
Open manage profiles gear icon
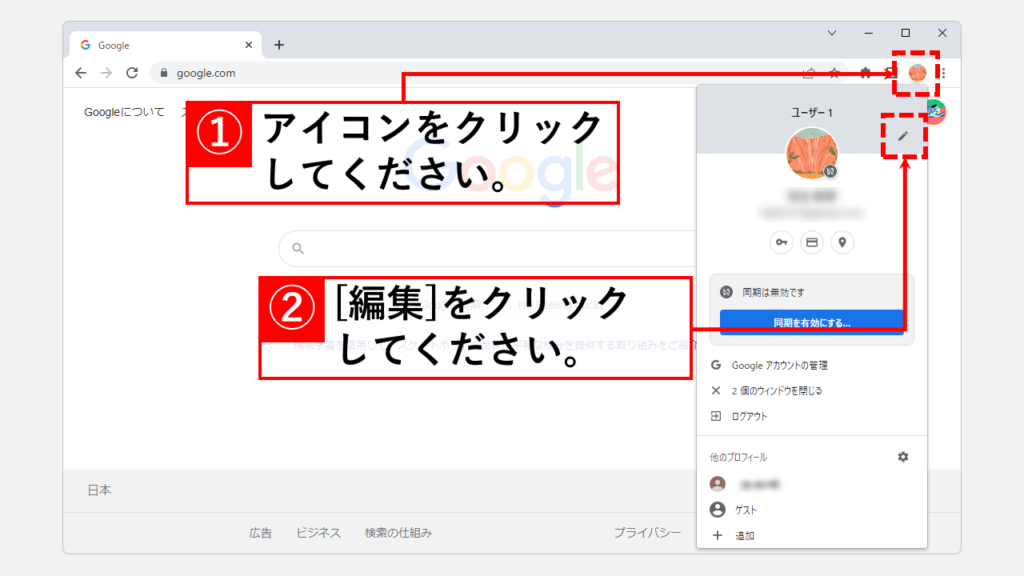click(x=903, y=457)
